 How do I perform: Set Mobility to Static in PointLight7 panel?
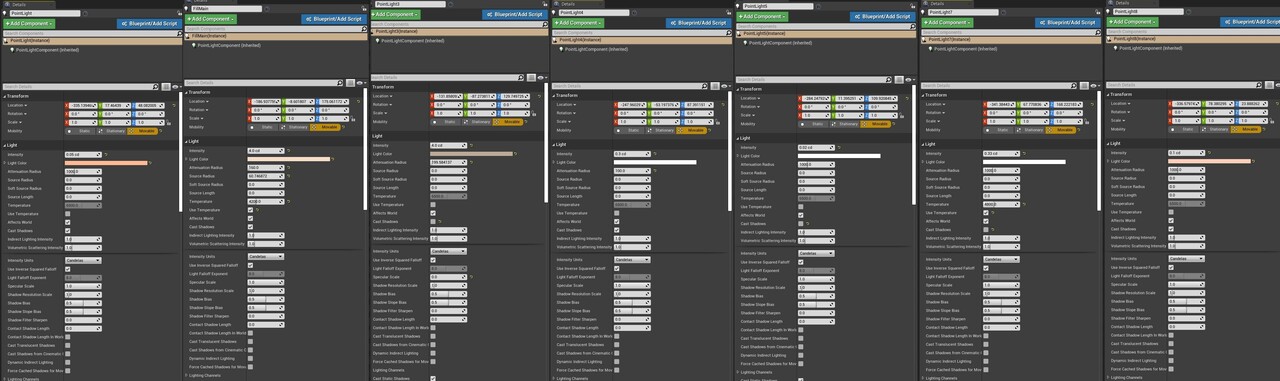[x=999, y=130]
